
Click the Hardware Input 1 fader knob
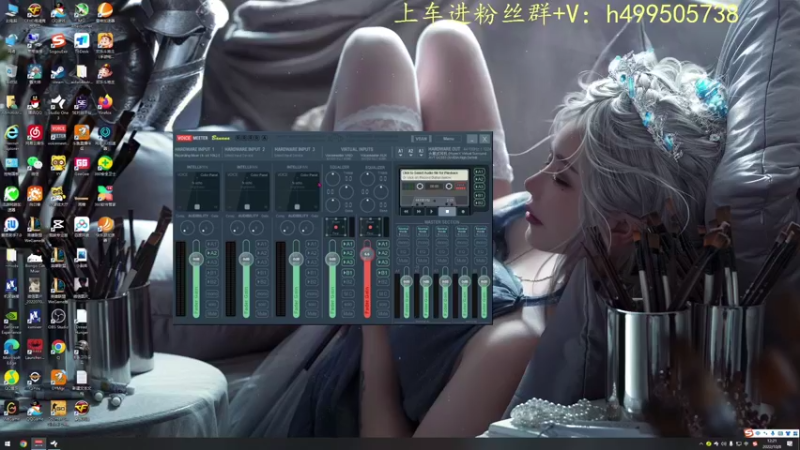(196, 259)
